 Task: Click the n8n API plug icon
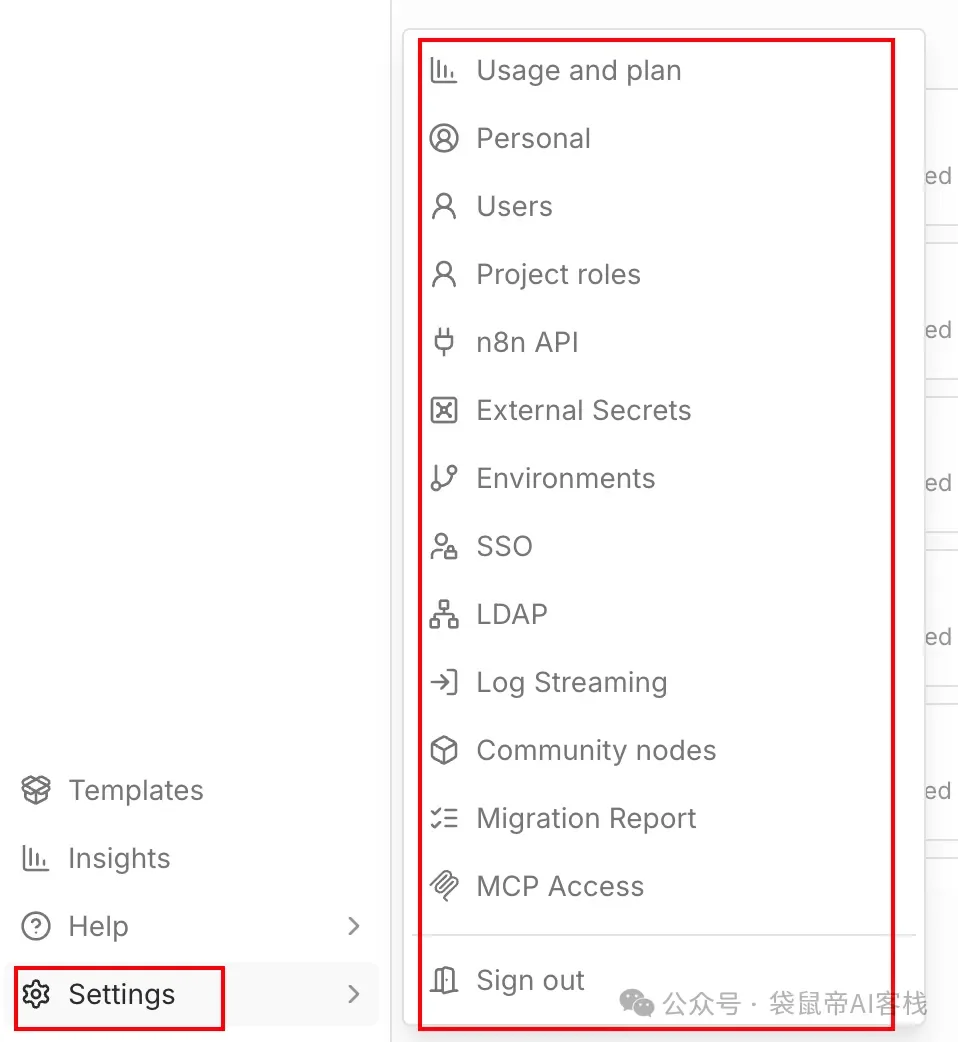point(444,343)
